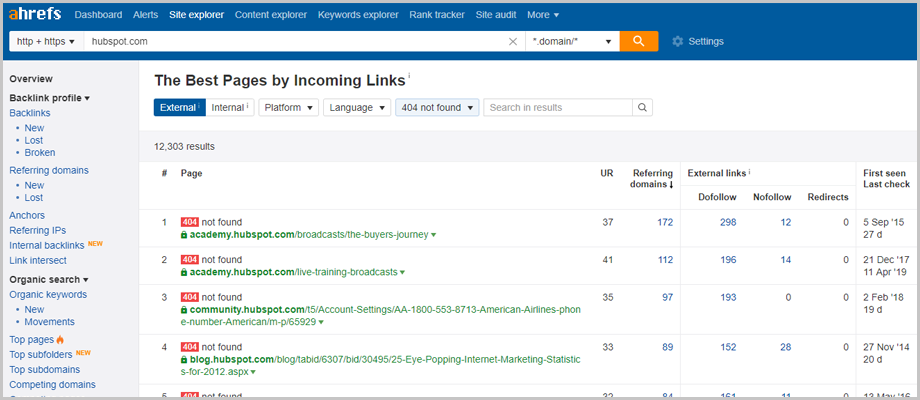Open Backlinks in the sidebar
The image size is (920, 400).
tap(30, 113)
